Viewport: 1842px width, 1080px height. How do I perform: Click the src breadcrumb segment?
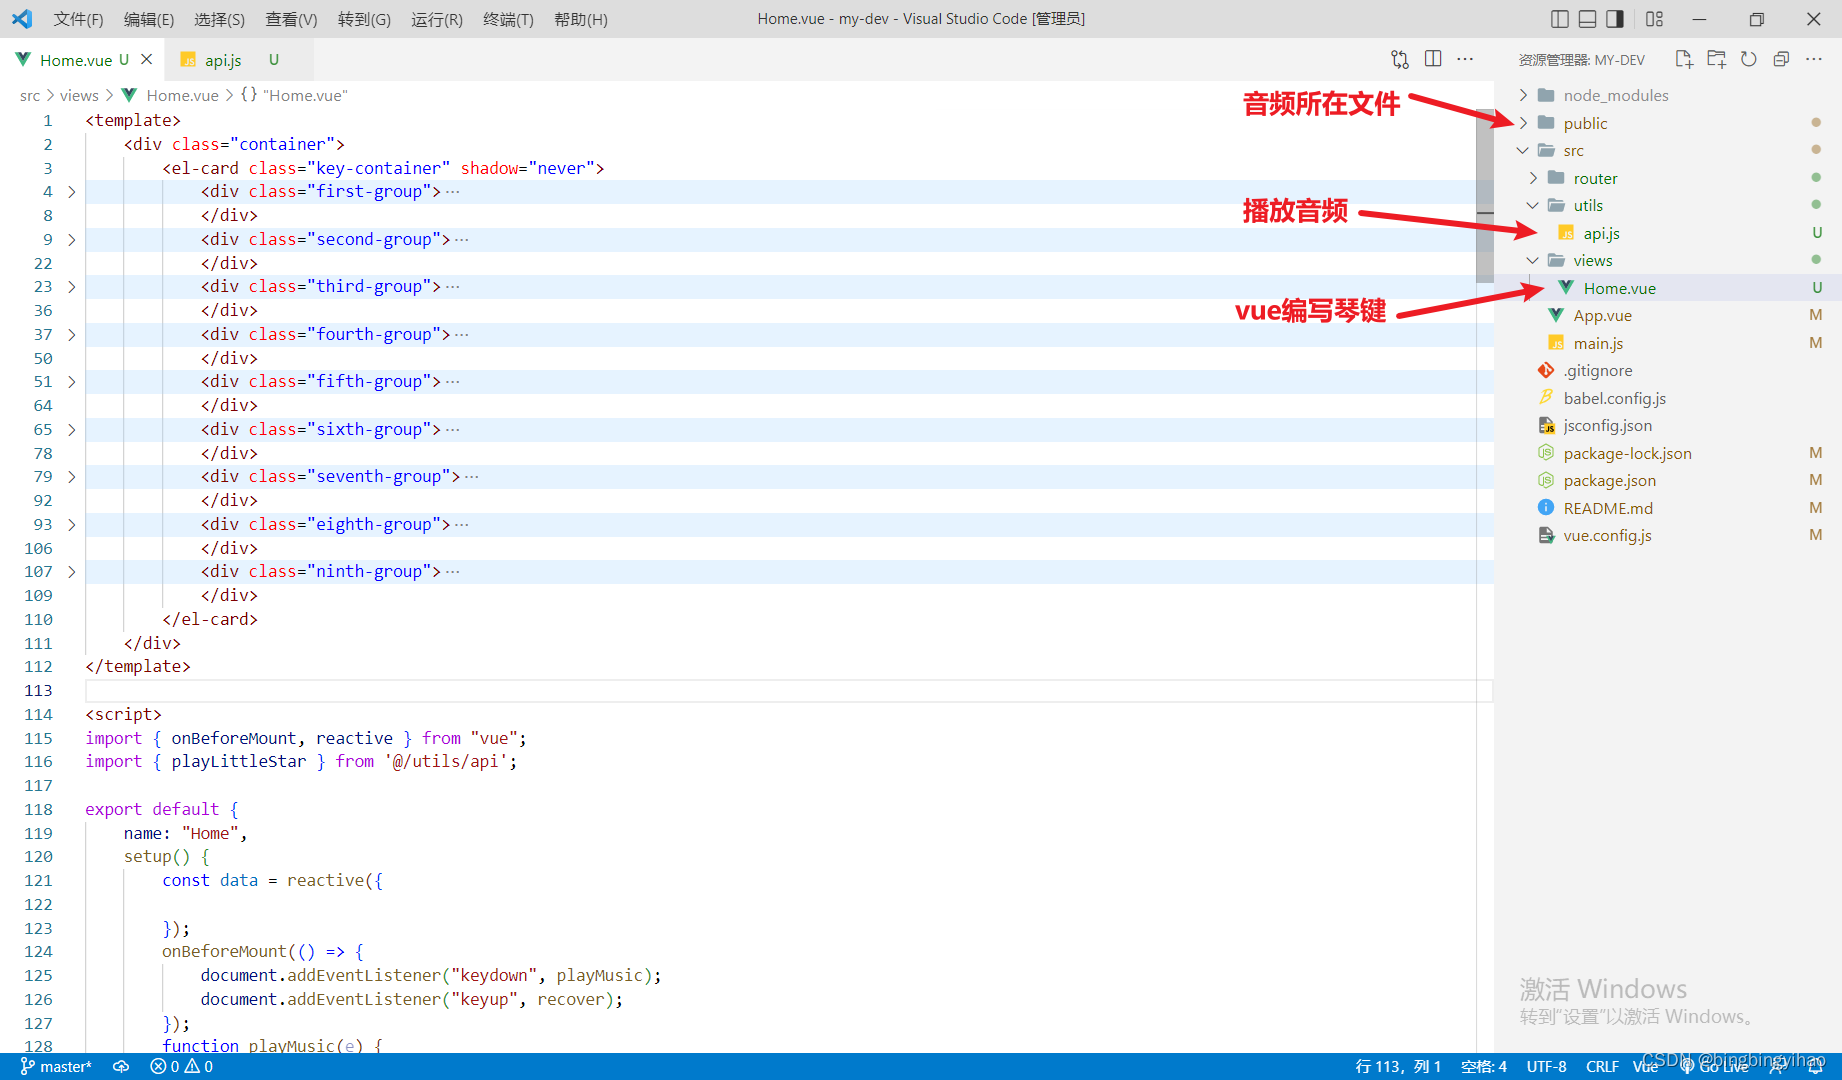[x=30, y=95]
